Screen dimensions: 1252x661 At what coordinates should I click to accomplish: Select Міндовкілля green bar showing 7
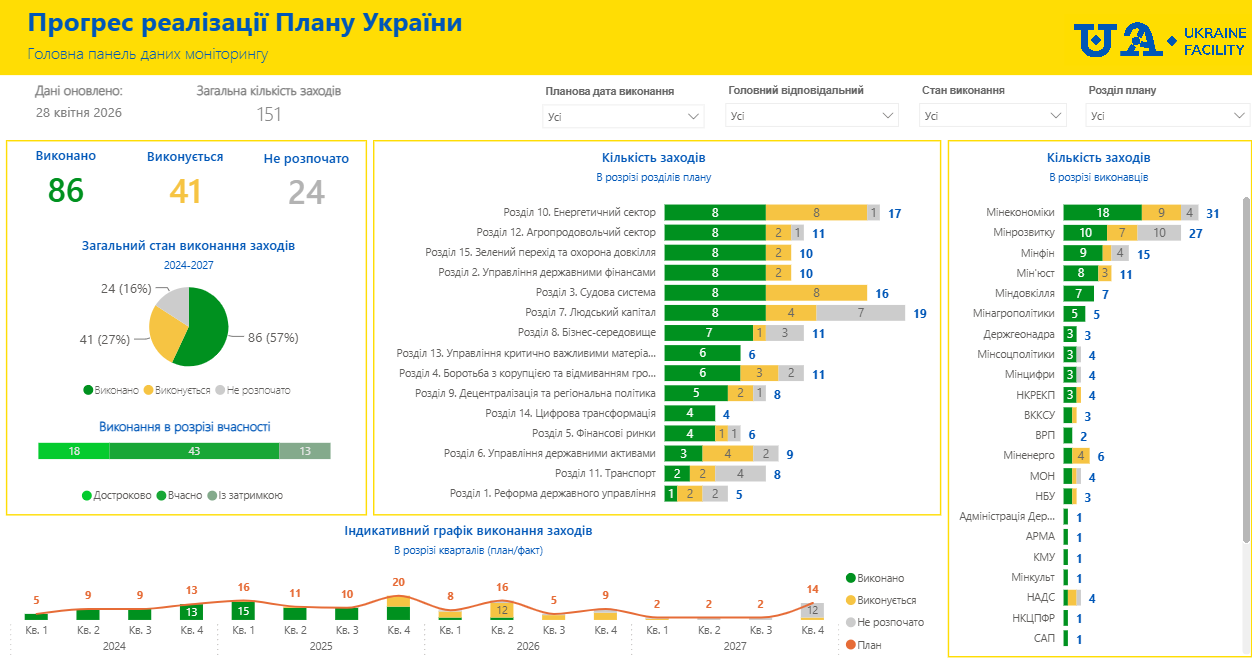(1078, 294)
